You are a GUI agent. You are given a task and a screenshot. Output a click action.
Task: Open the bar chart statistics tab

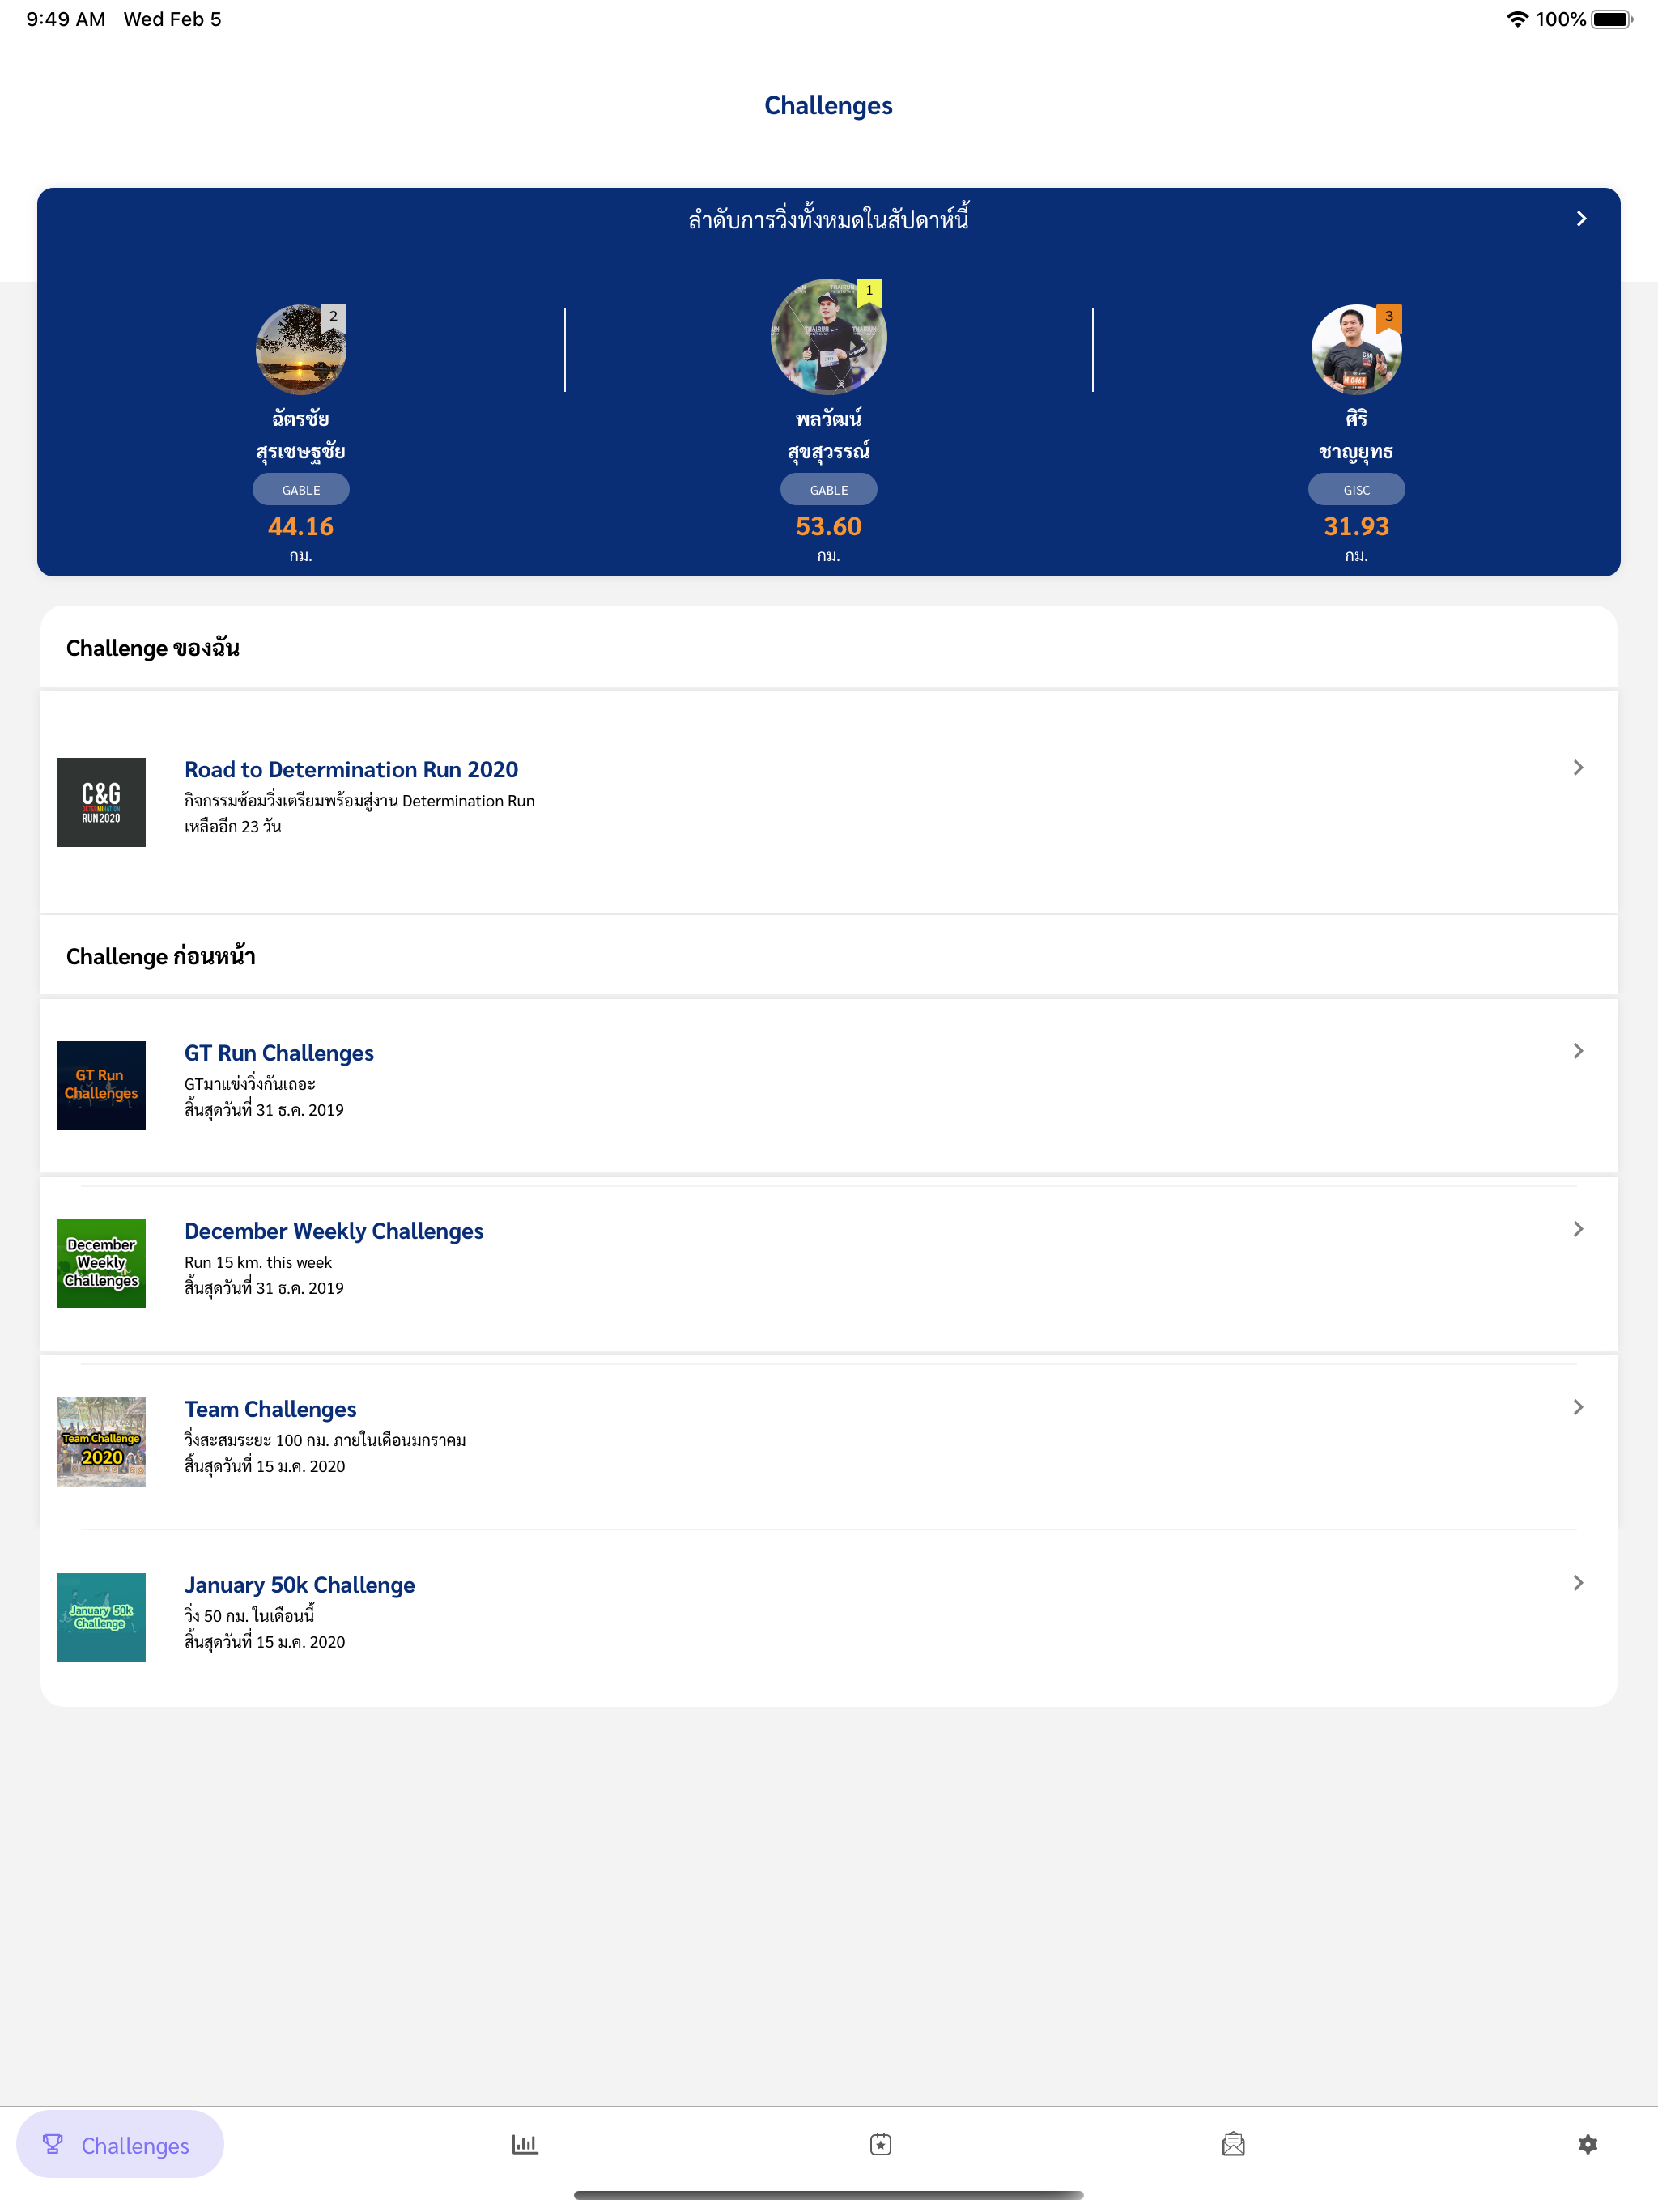[x=524, y=2144]
